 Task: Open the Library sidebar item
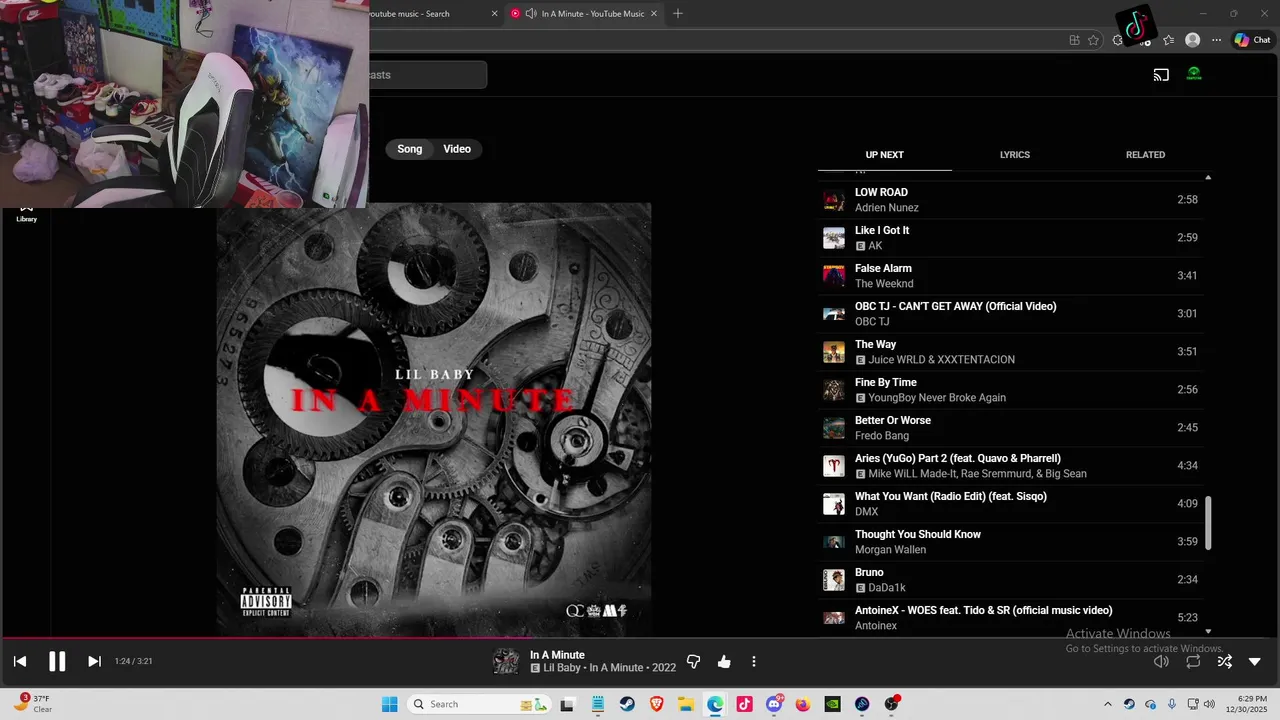pyautogui.click(x=27, y=213)
